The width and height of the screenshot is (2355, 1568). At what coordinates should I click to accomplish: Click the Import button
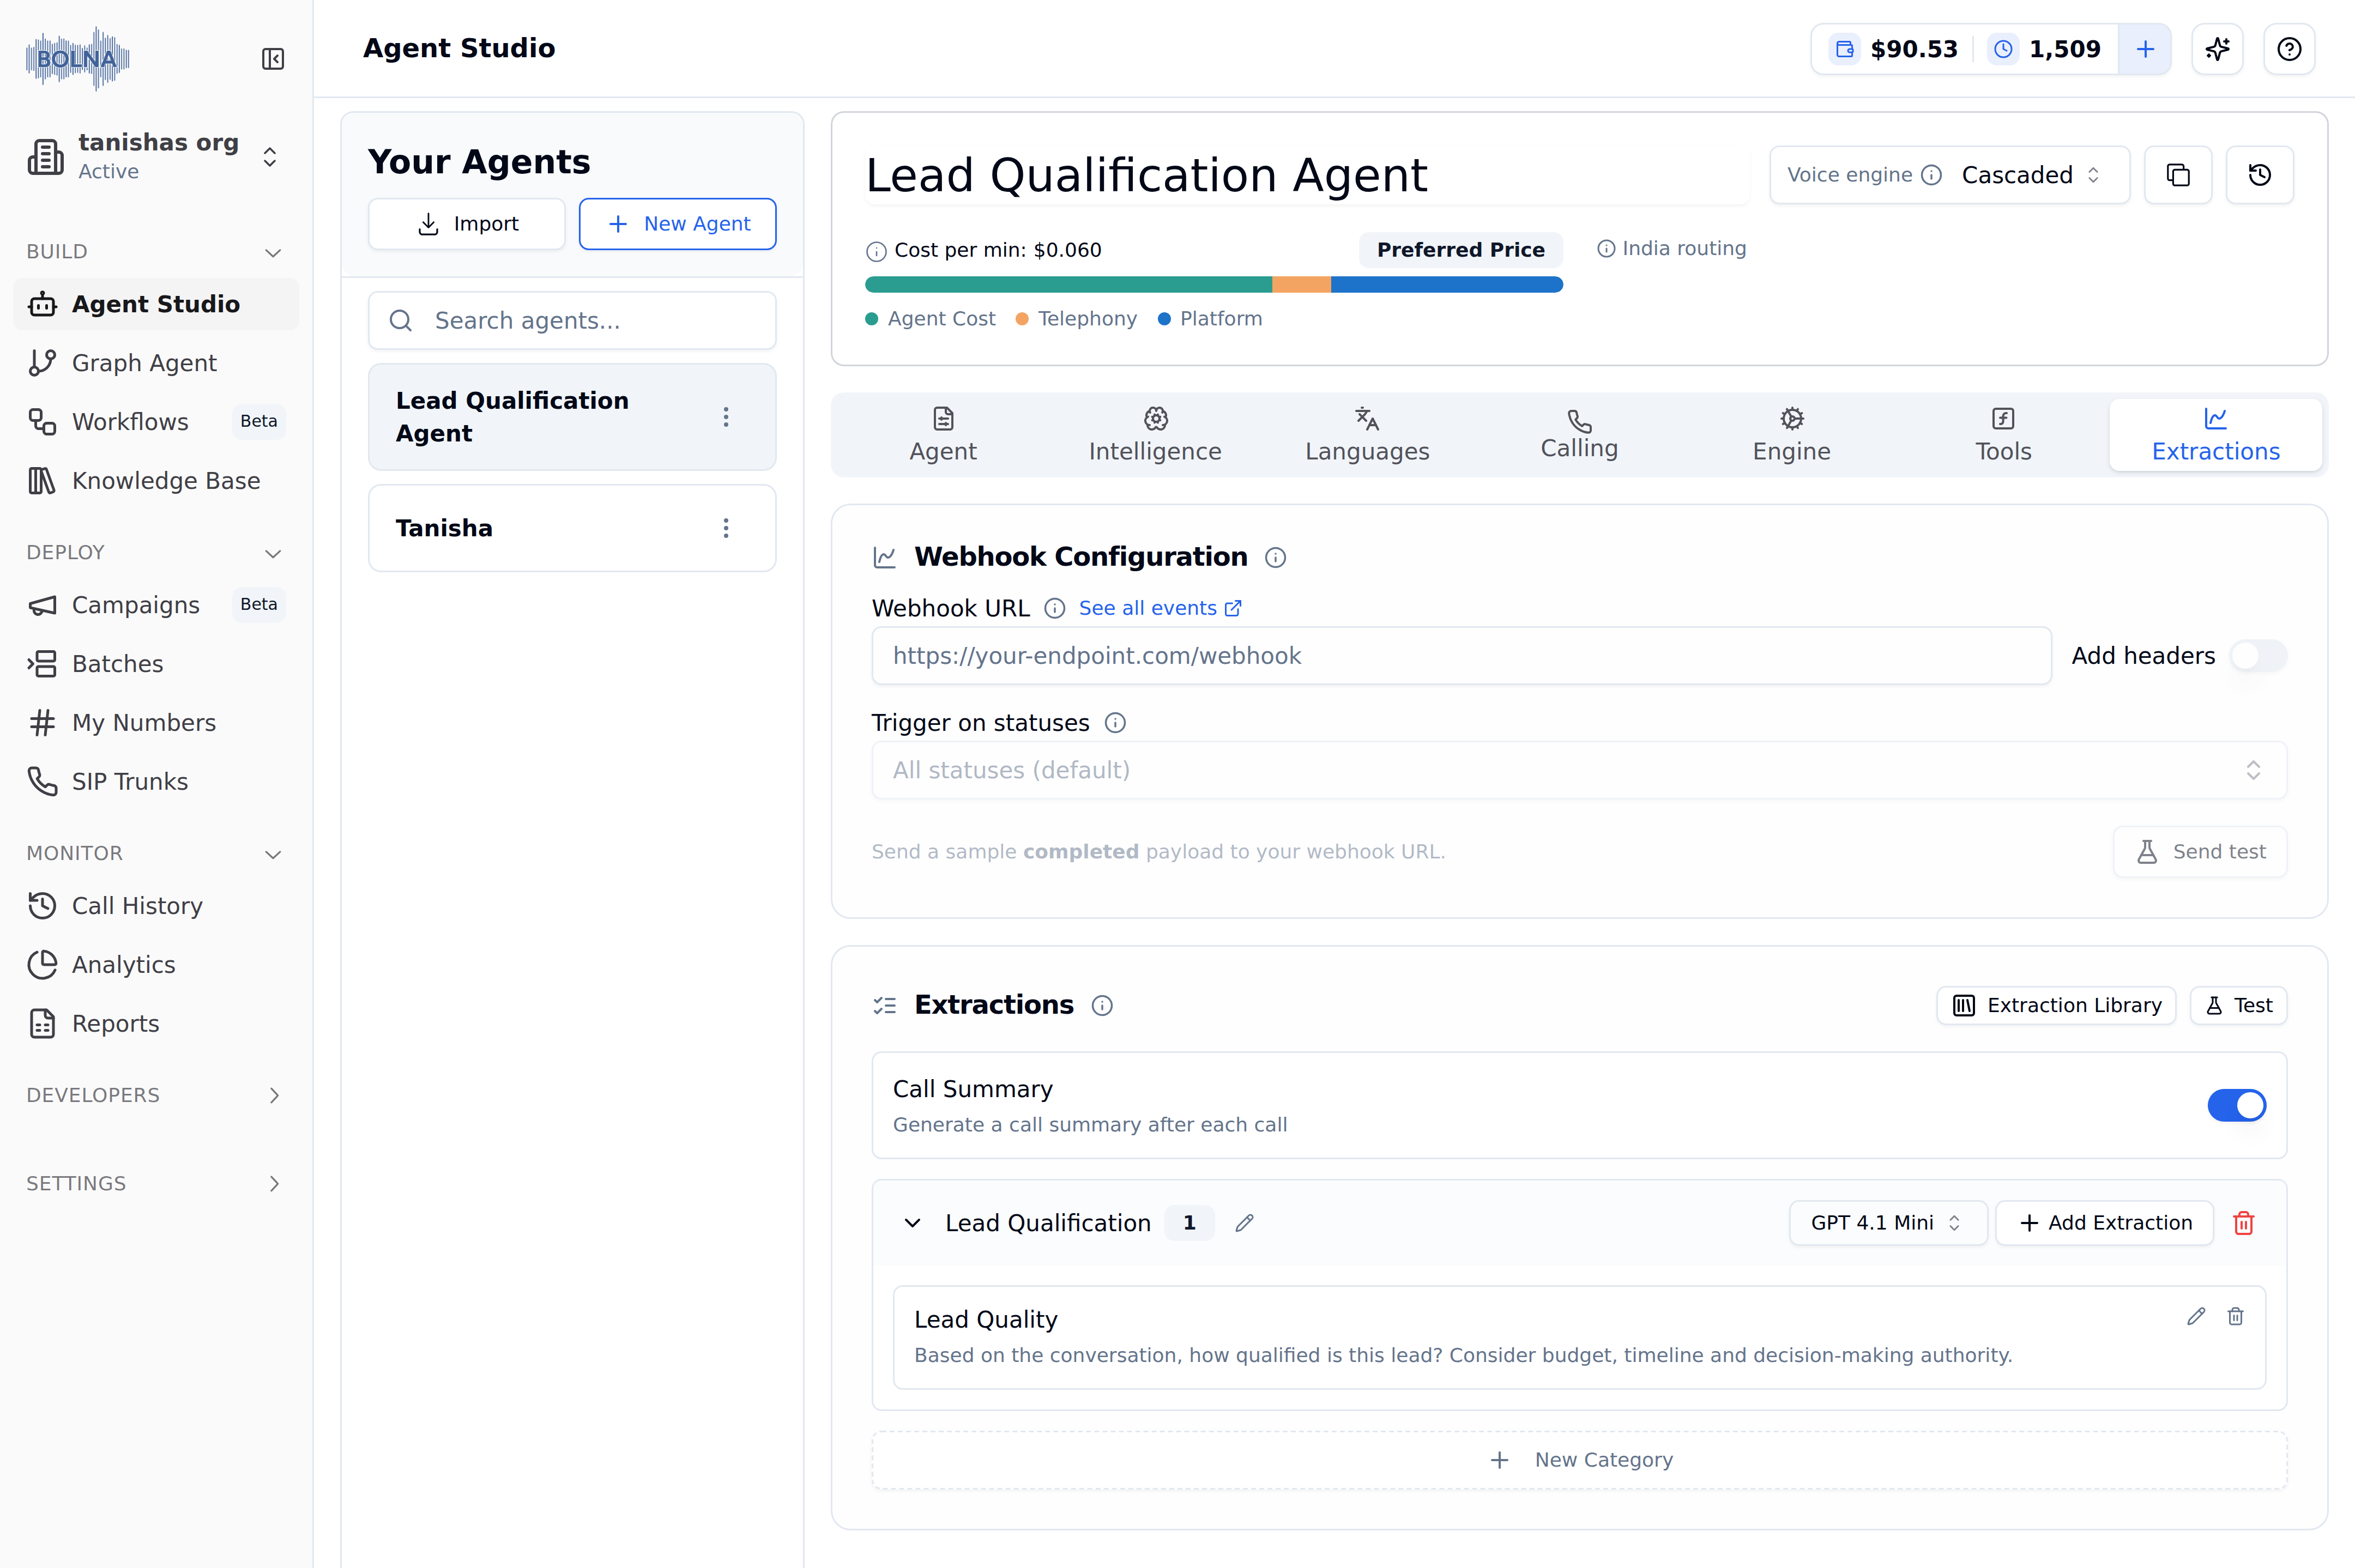466,224
